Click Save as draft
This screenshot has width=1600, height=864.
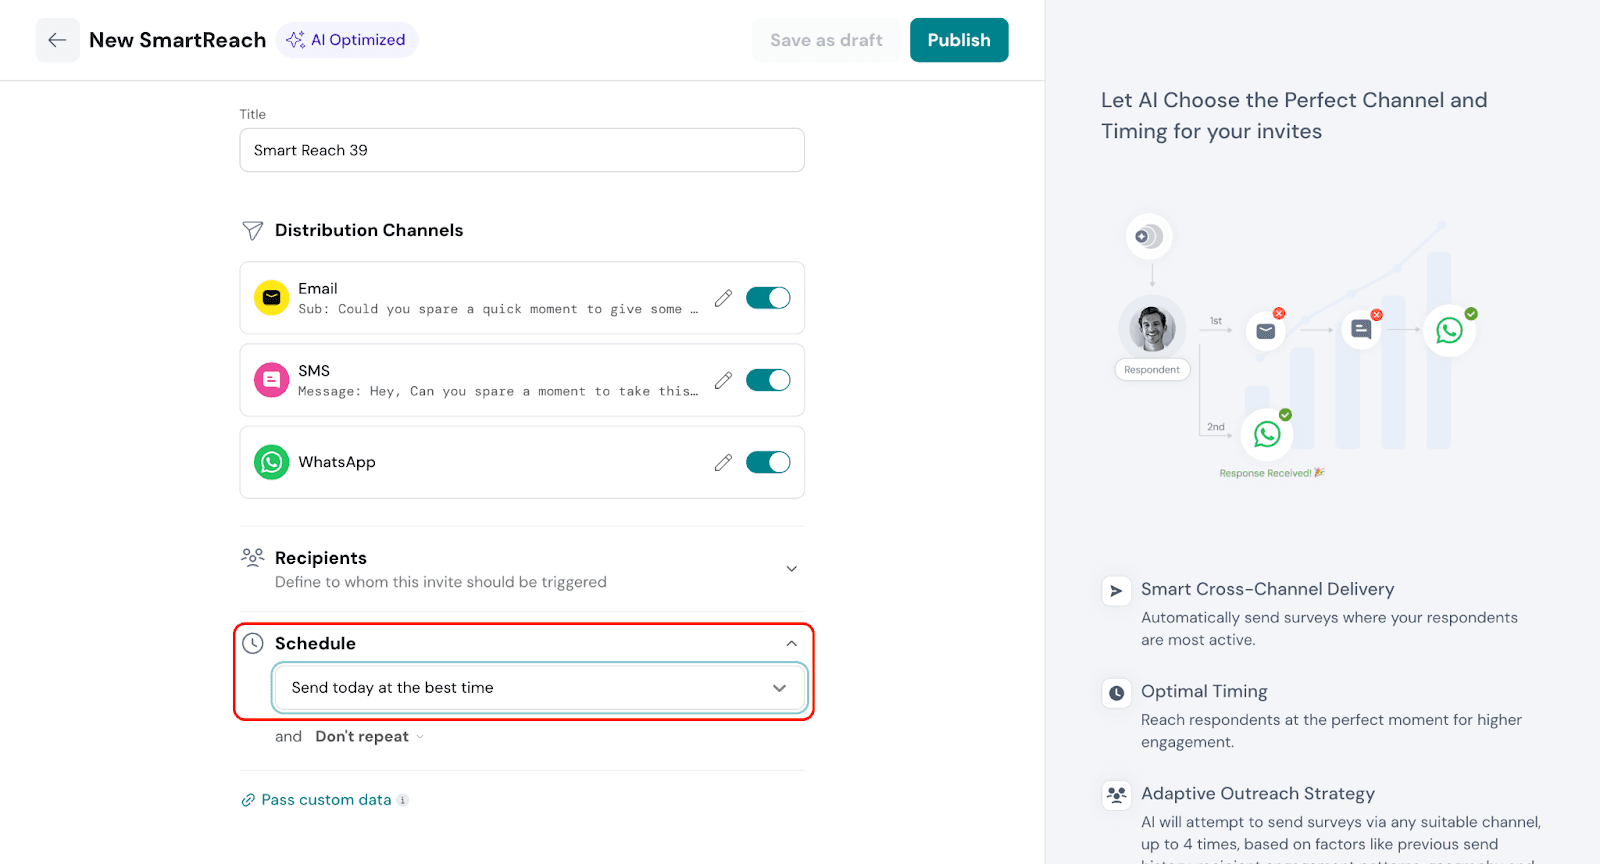coord(826,40)
